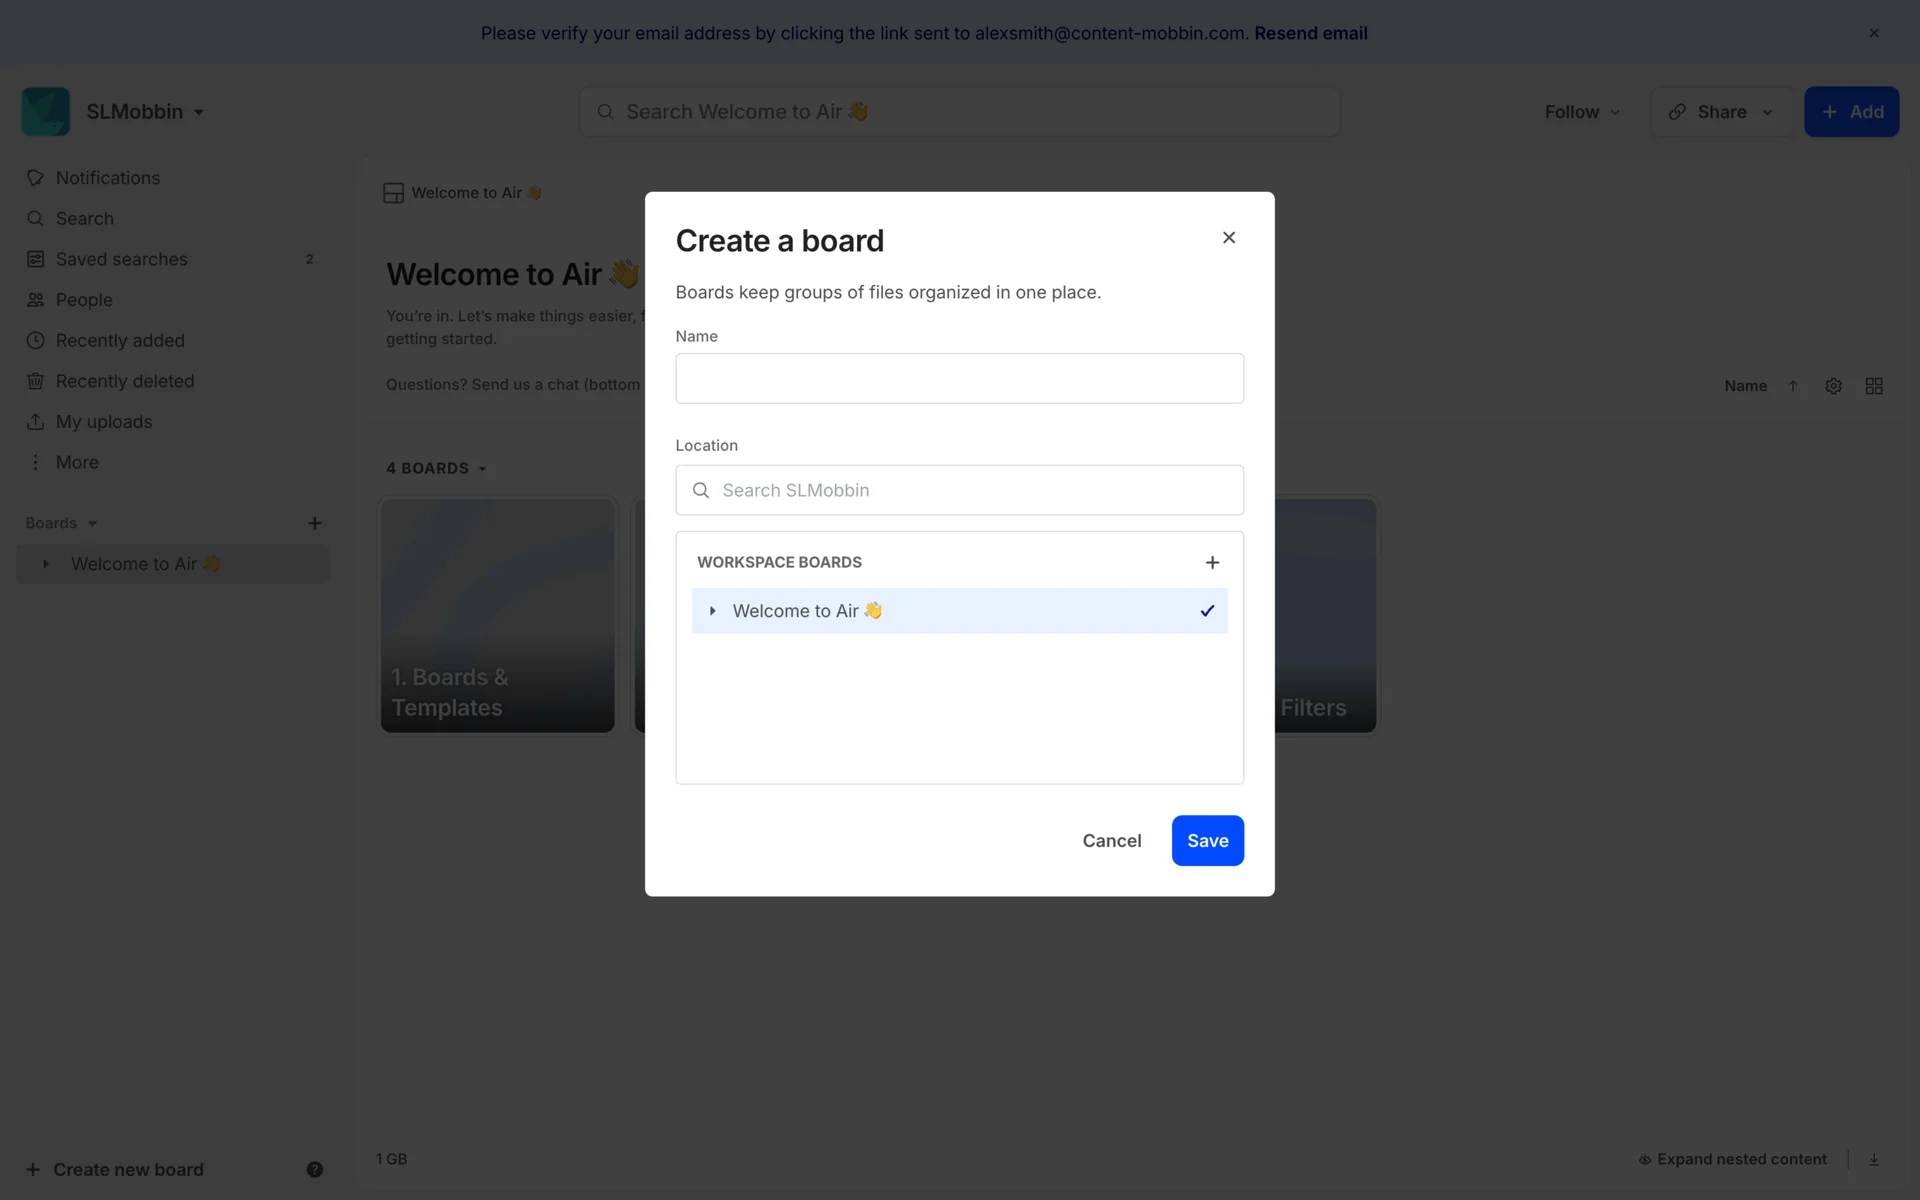
Task: Expand the Welcome to Air location tree
Action: pyautogui.click(x=712, y=611)
